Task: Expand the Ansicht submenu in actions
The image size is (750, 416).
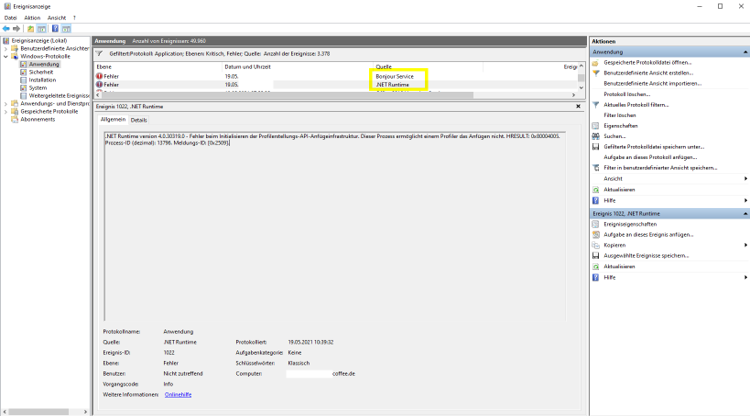Action: pyautogui.click(x=745, y=179)
